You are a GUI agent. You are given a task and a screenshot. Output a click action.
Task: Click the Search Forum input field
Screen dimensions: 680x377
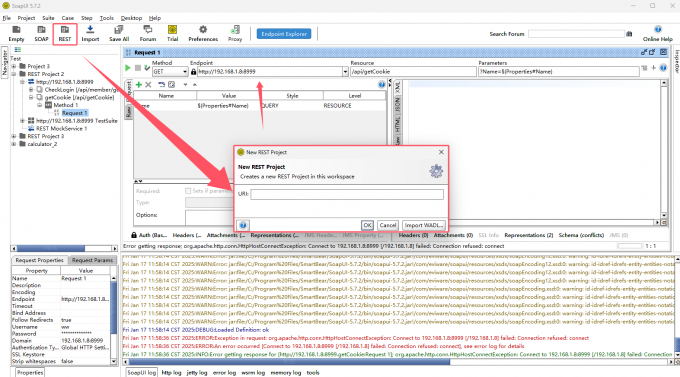(x=576, y=34)
